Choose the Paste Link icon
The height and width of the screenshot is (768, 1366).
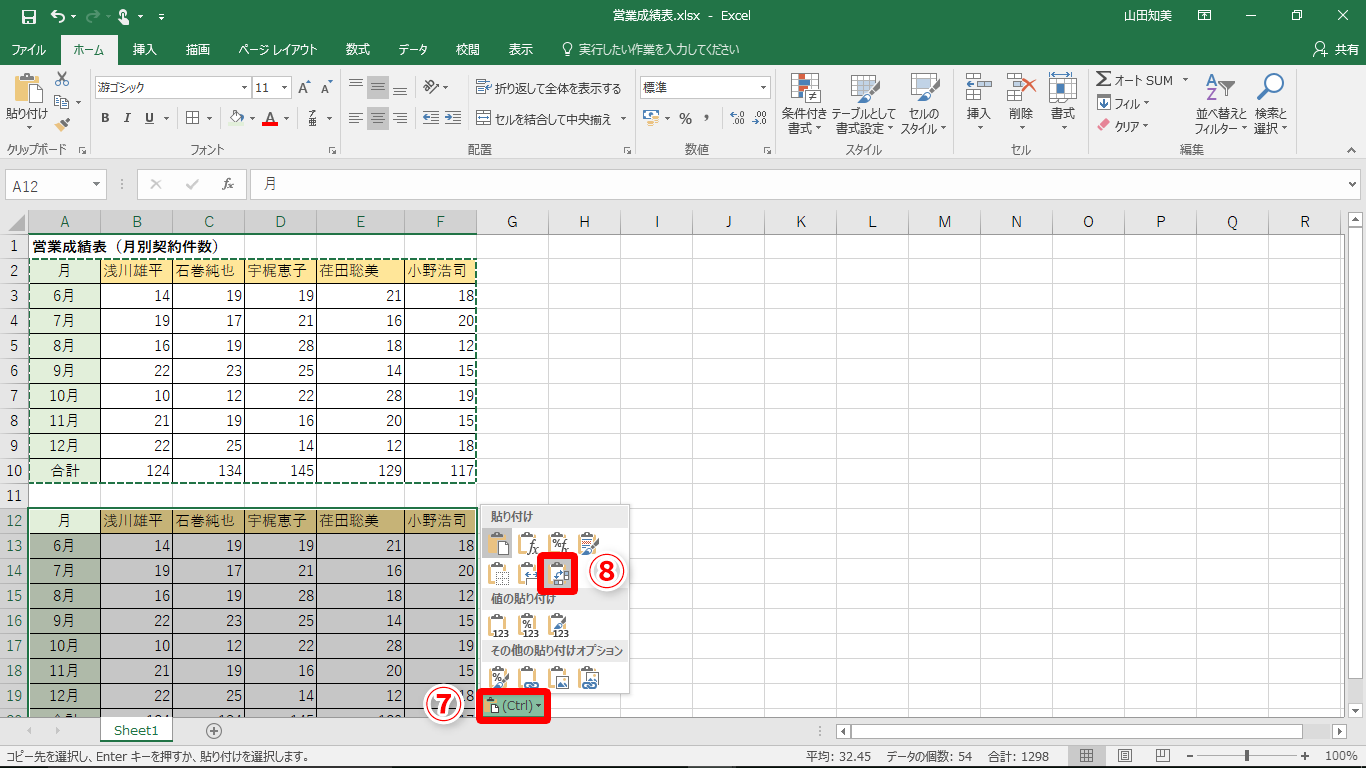[x=528, y=678]
